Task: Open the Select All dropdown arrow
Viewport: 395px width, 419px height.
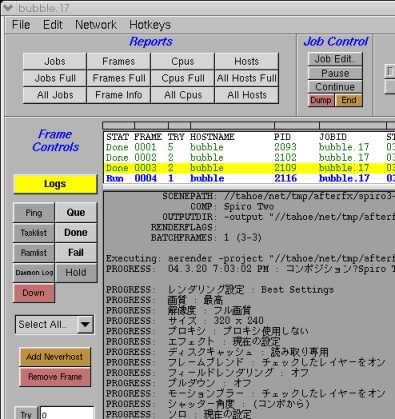Action: point(85,324)
